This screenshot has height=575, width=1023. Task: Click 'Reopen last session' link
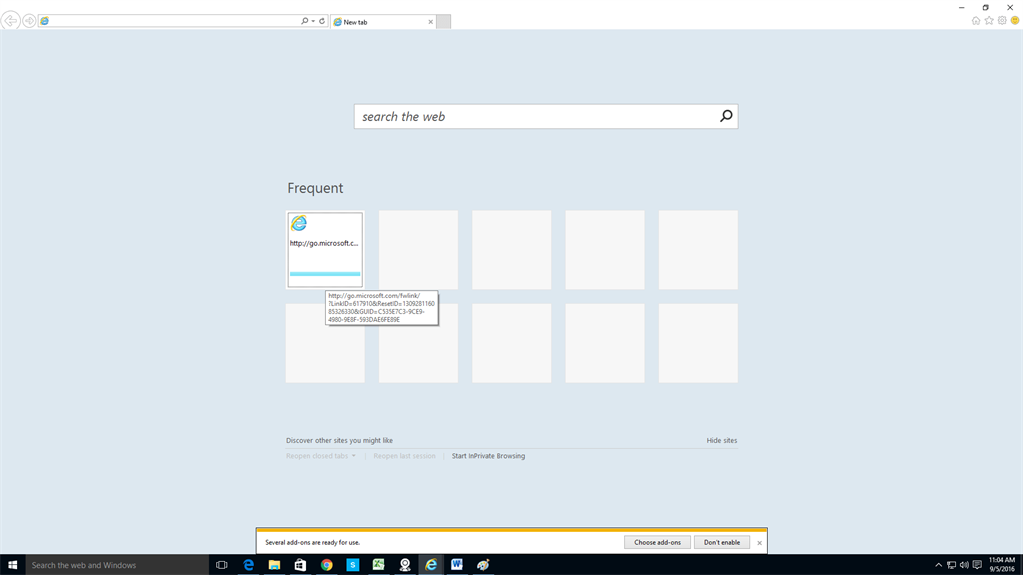tap(405, 456)
